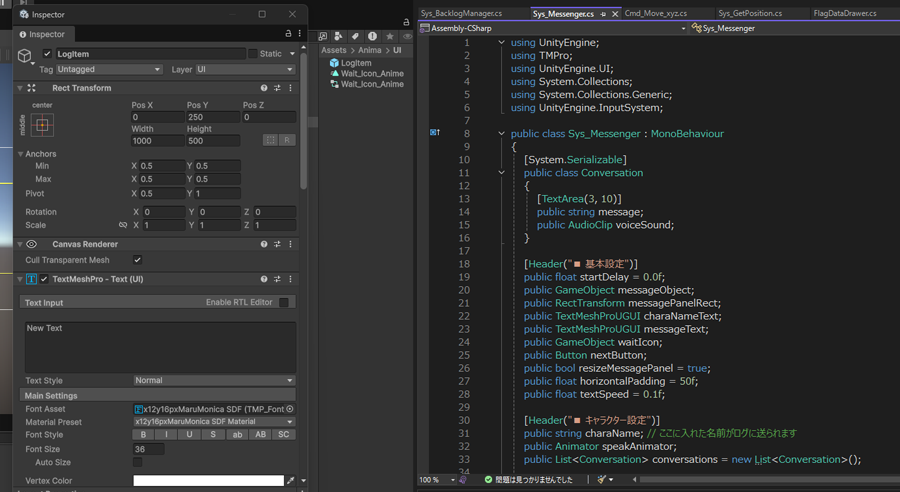Click the anchor preset box in Rect Transform
The width and height of the screenshot is (900, 492).
[x=42, y=125]
